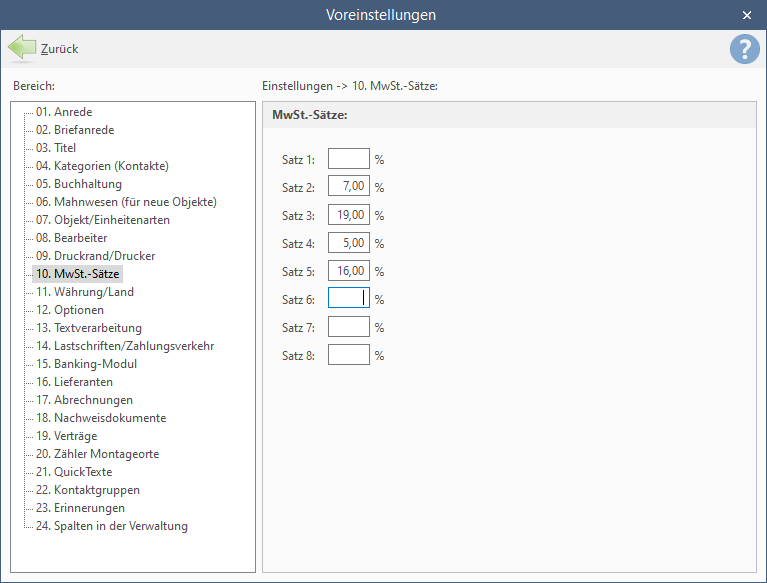This screenshot has width=767, height=583.
Task: Open the help question mark icon
Action: [744, 49]
